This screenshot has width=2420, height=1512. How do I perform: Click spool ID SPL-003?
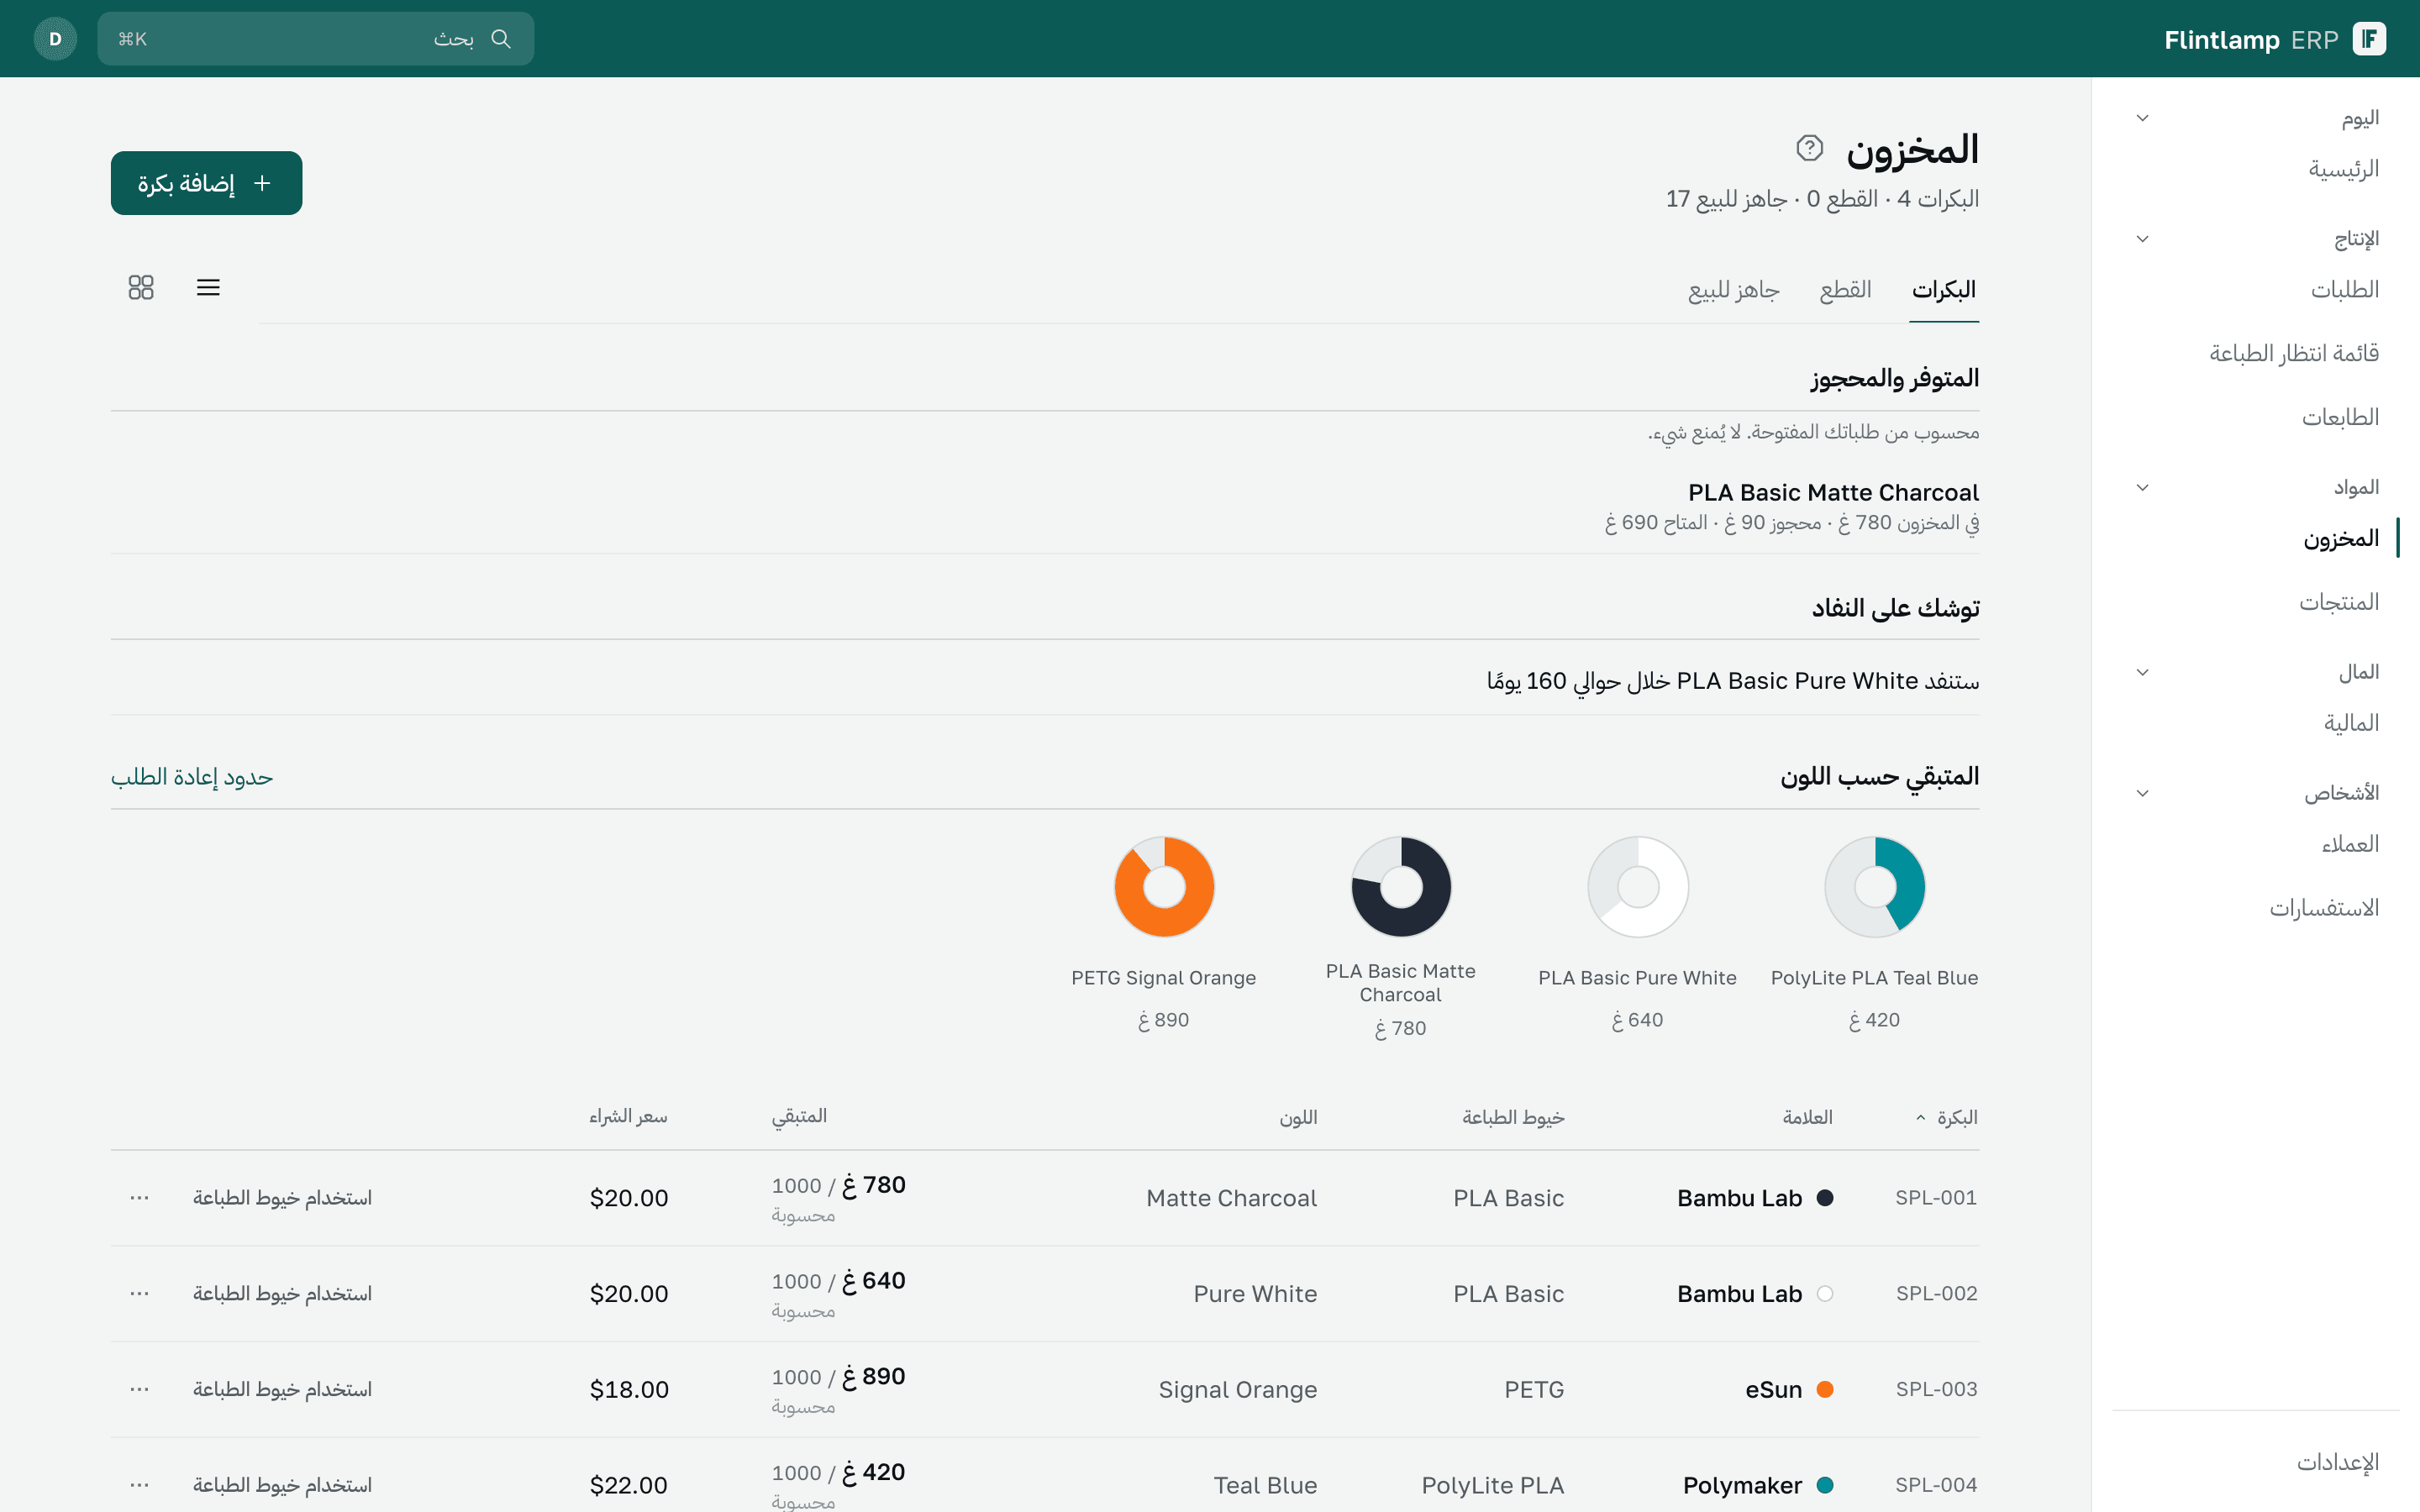click(x=1936, y=1390)
